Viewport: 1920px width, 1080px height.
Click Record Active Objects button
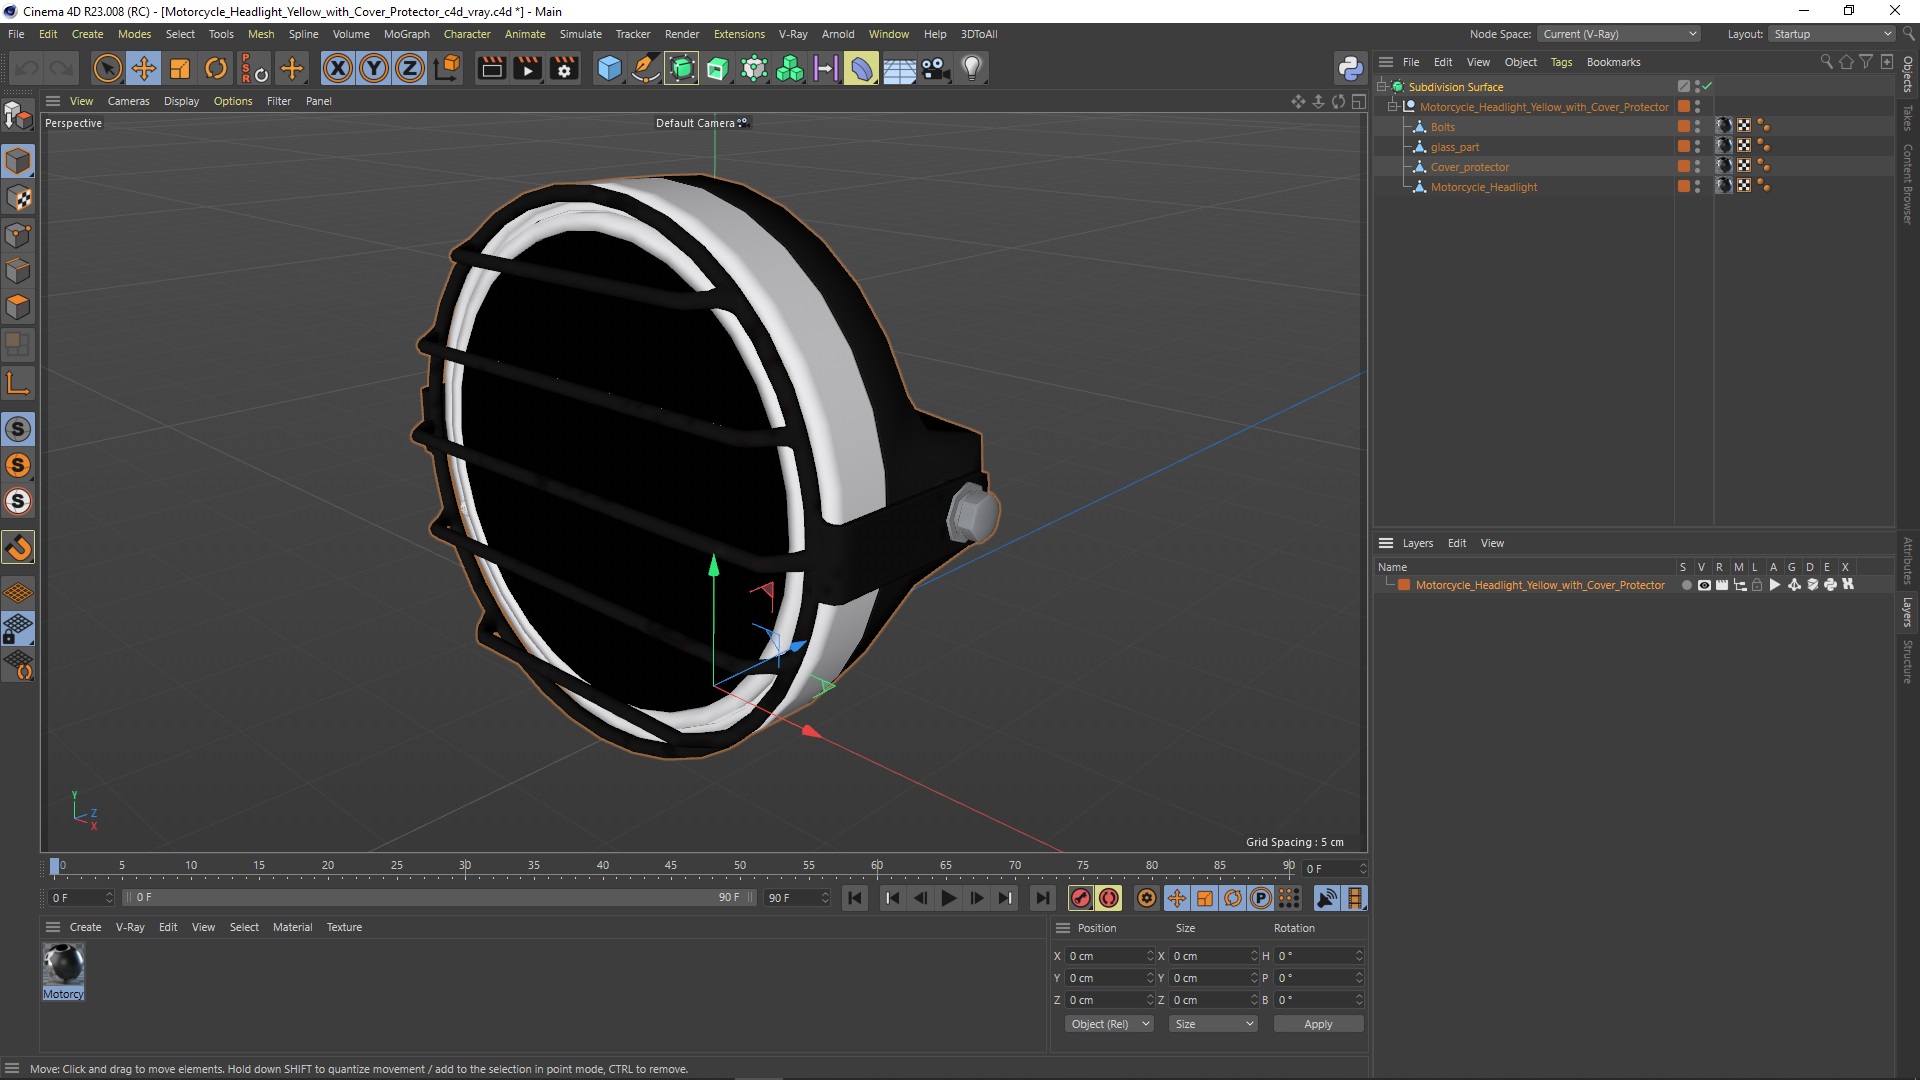pos(1081,898)
